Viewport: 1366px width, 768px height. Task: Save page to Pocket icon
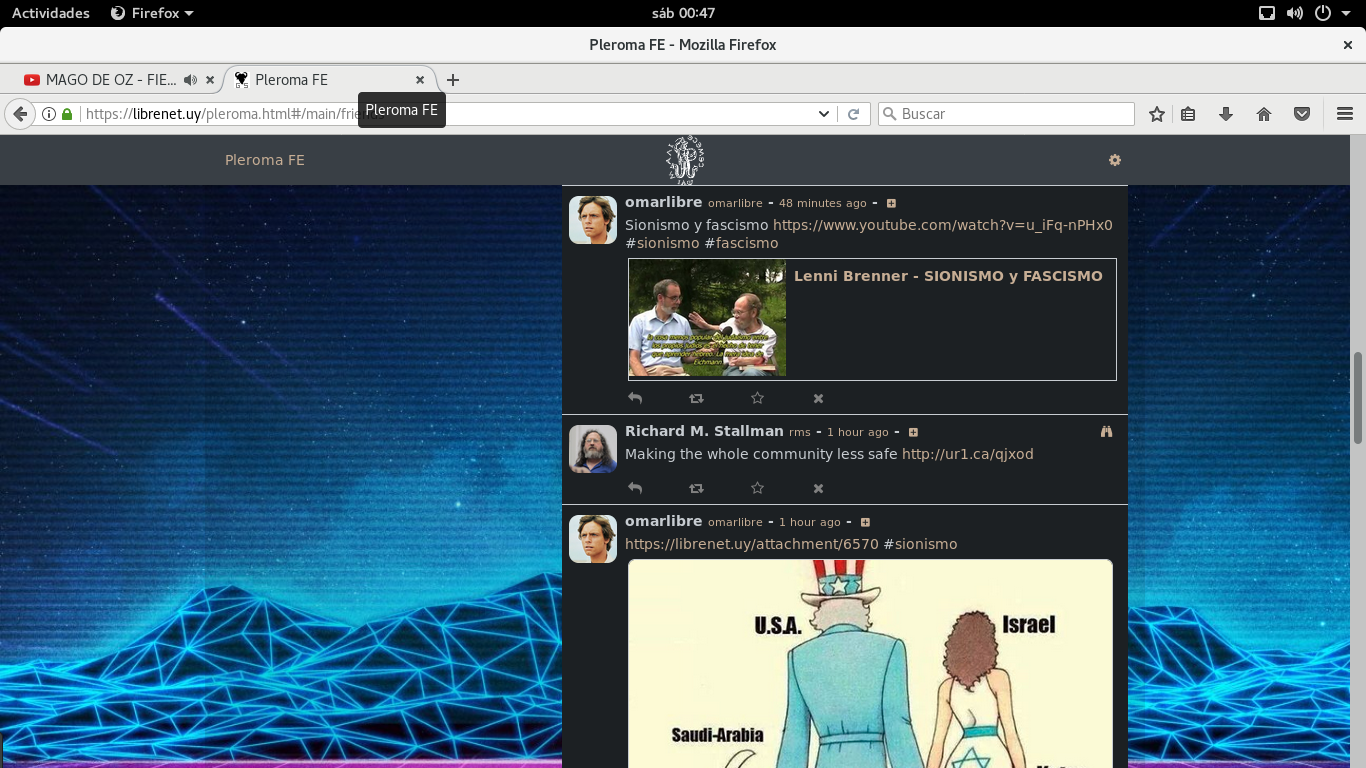click(x=1302, y=114)
